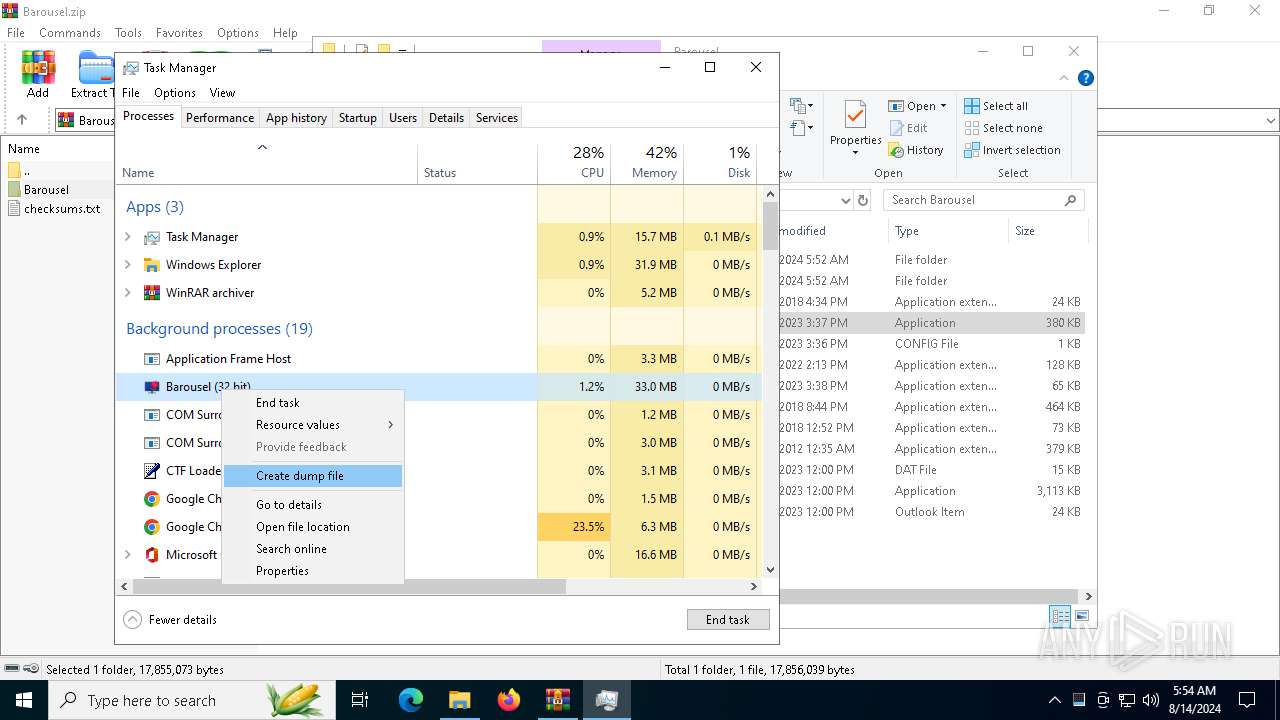Open Explorer help question mark icon
The image size is (1280, 720).
(x=1086, y=78)
